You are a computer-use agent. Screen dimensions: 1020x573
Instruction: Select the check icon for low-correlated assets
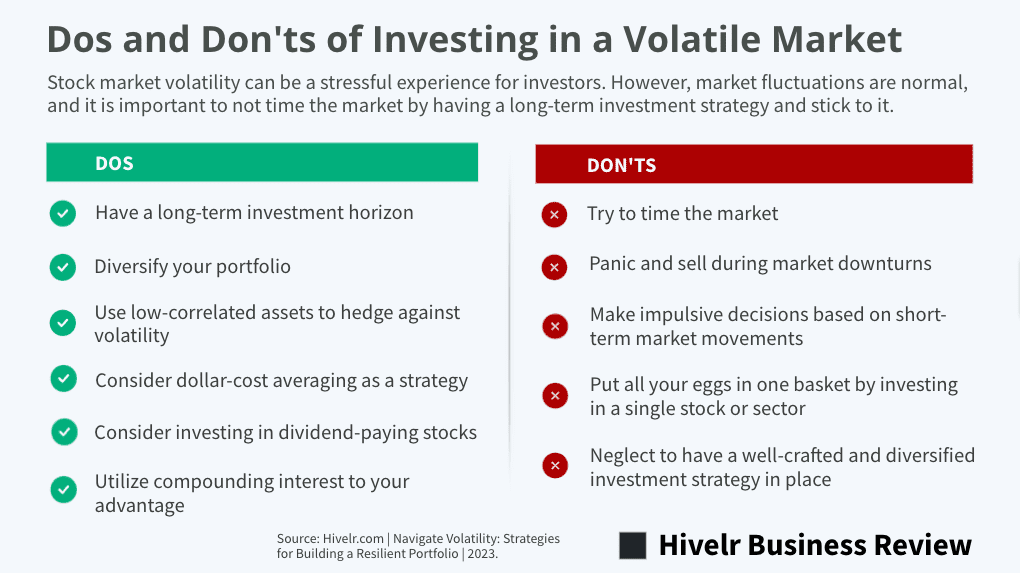[x=63, y=323]
